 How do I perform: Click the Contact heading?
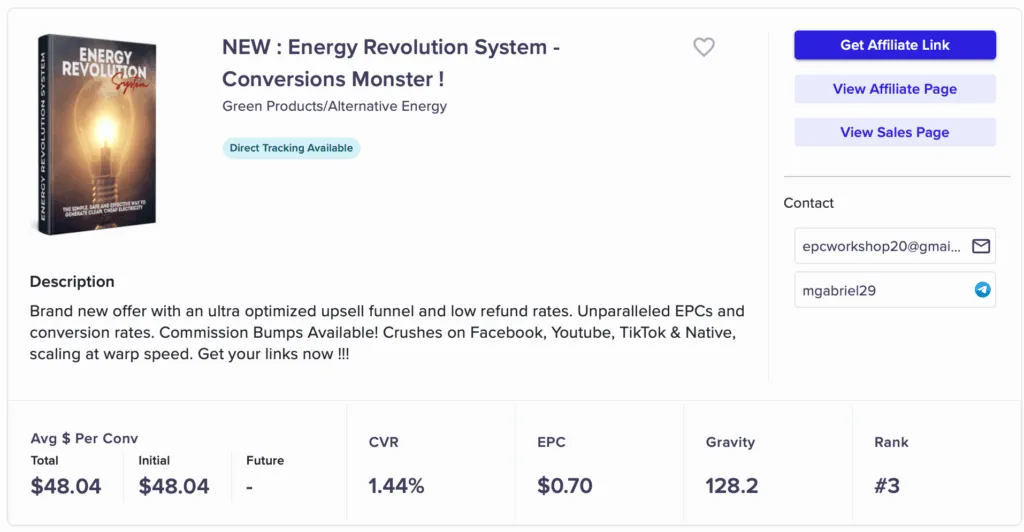(808, 203)
